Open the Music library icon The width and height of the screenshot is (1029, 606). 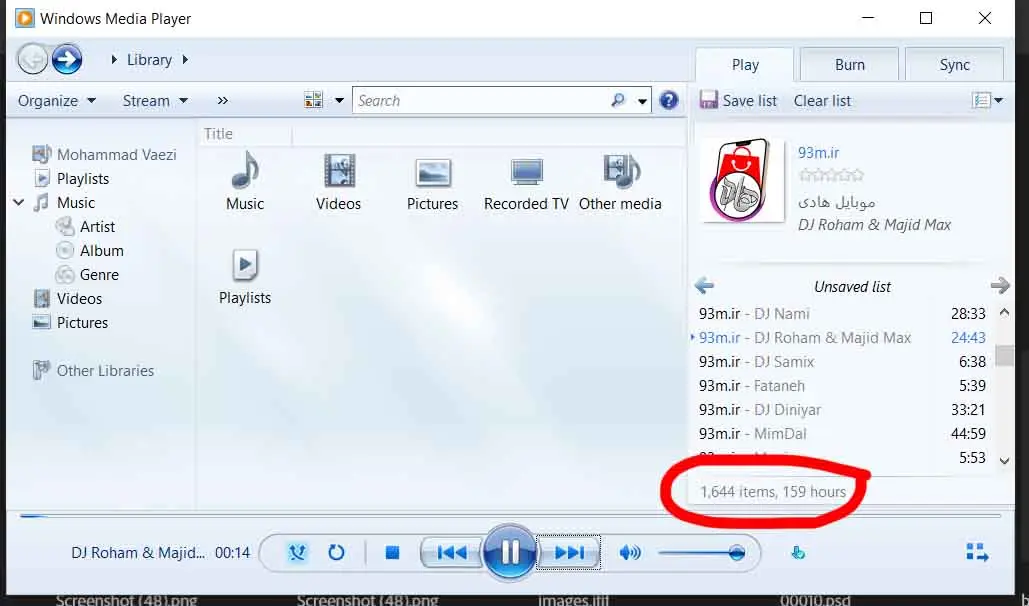[x=245, y=181]
